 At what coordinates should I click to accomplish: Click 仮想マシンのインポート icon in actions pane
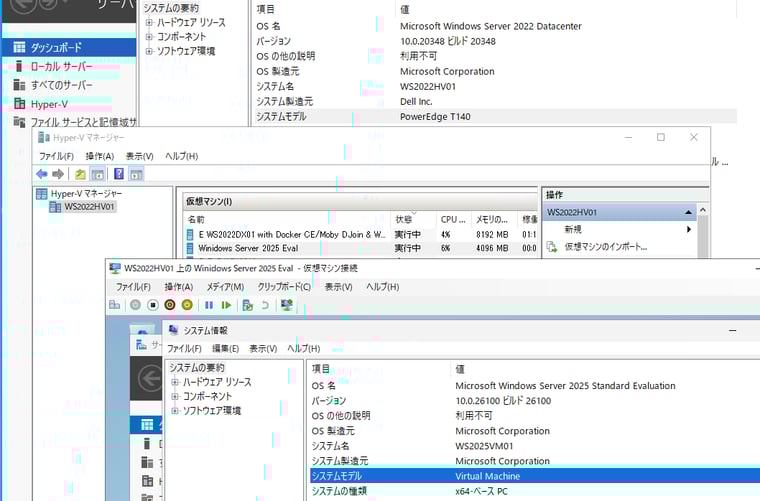552,247
